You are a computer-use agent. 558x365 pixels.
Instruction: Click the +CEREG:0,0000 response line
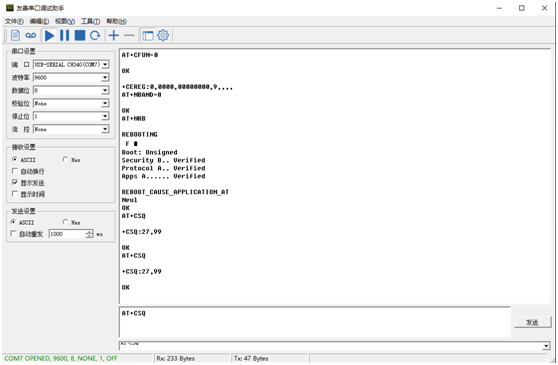tap(177, 87)
